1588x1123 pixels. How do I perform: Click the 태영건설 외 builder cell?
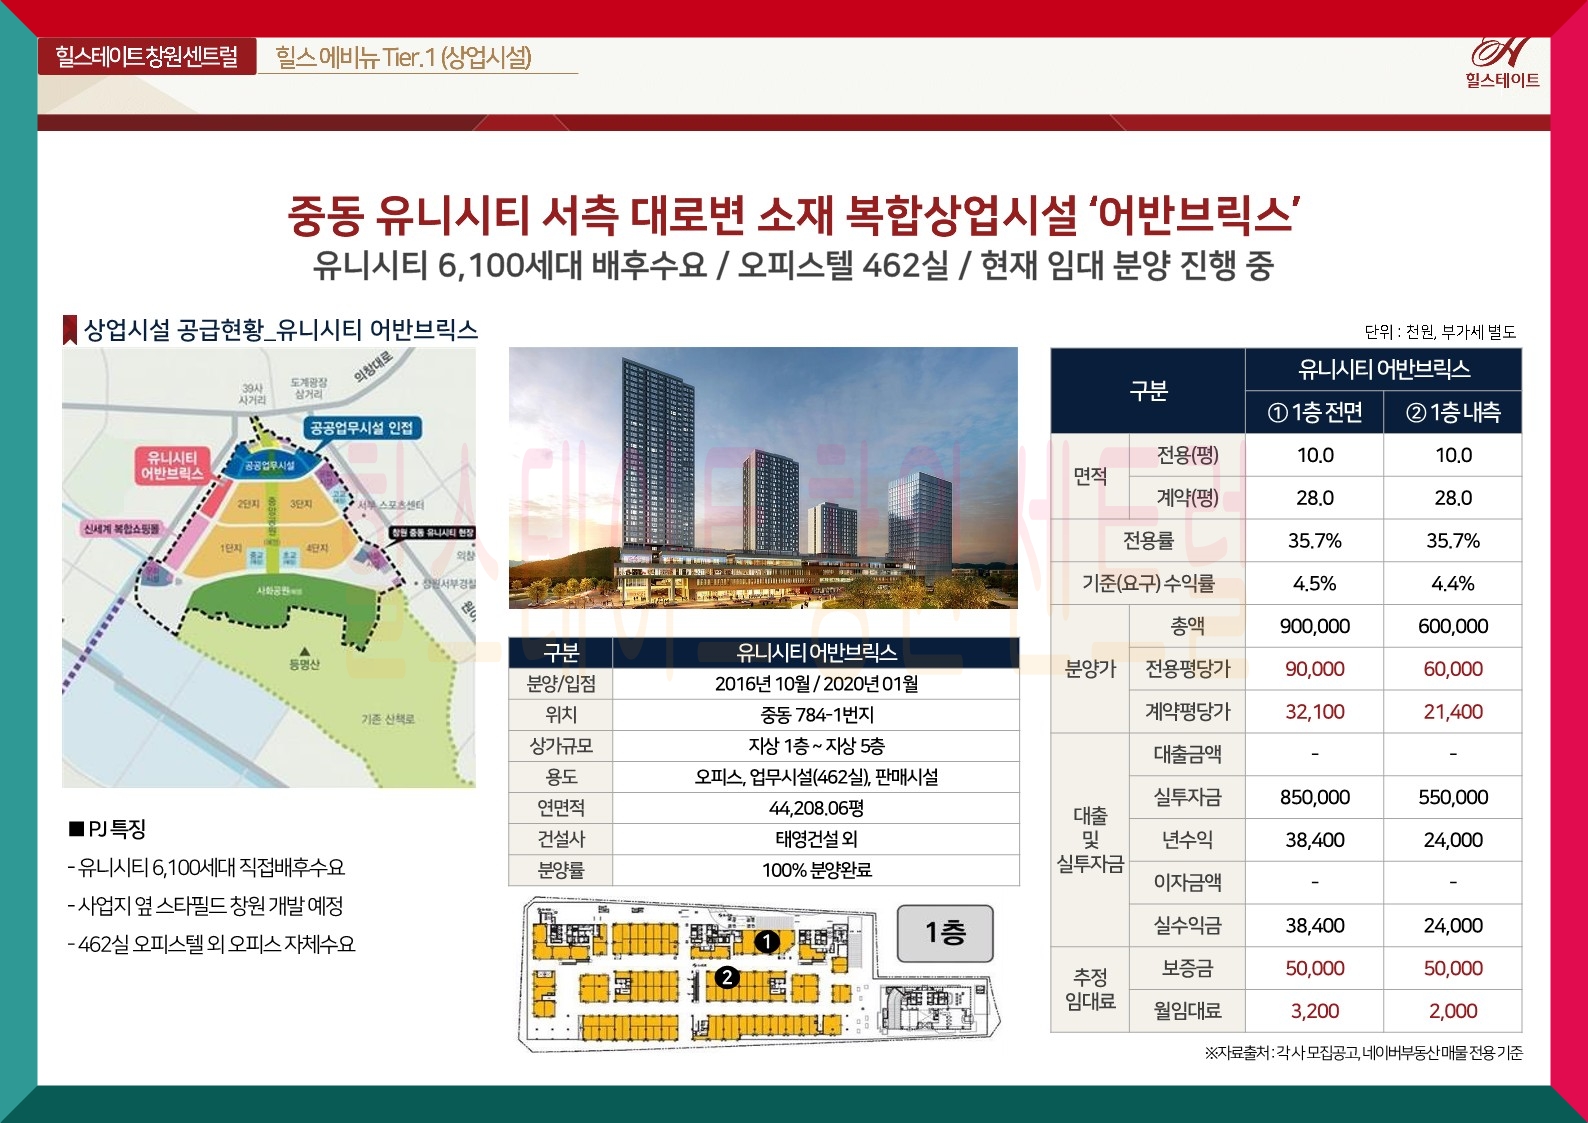click(x=816, y=839)
